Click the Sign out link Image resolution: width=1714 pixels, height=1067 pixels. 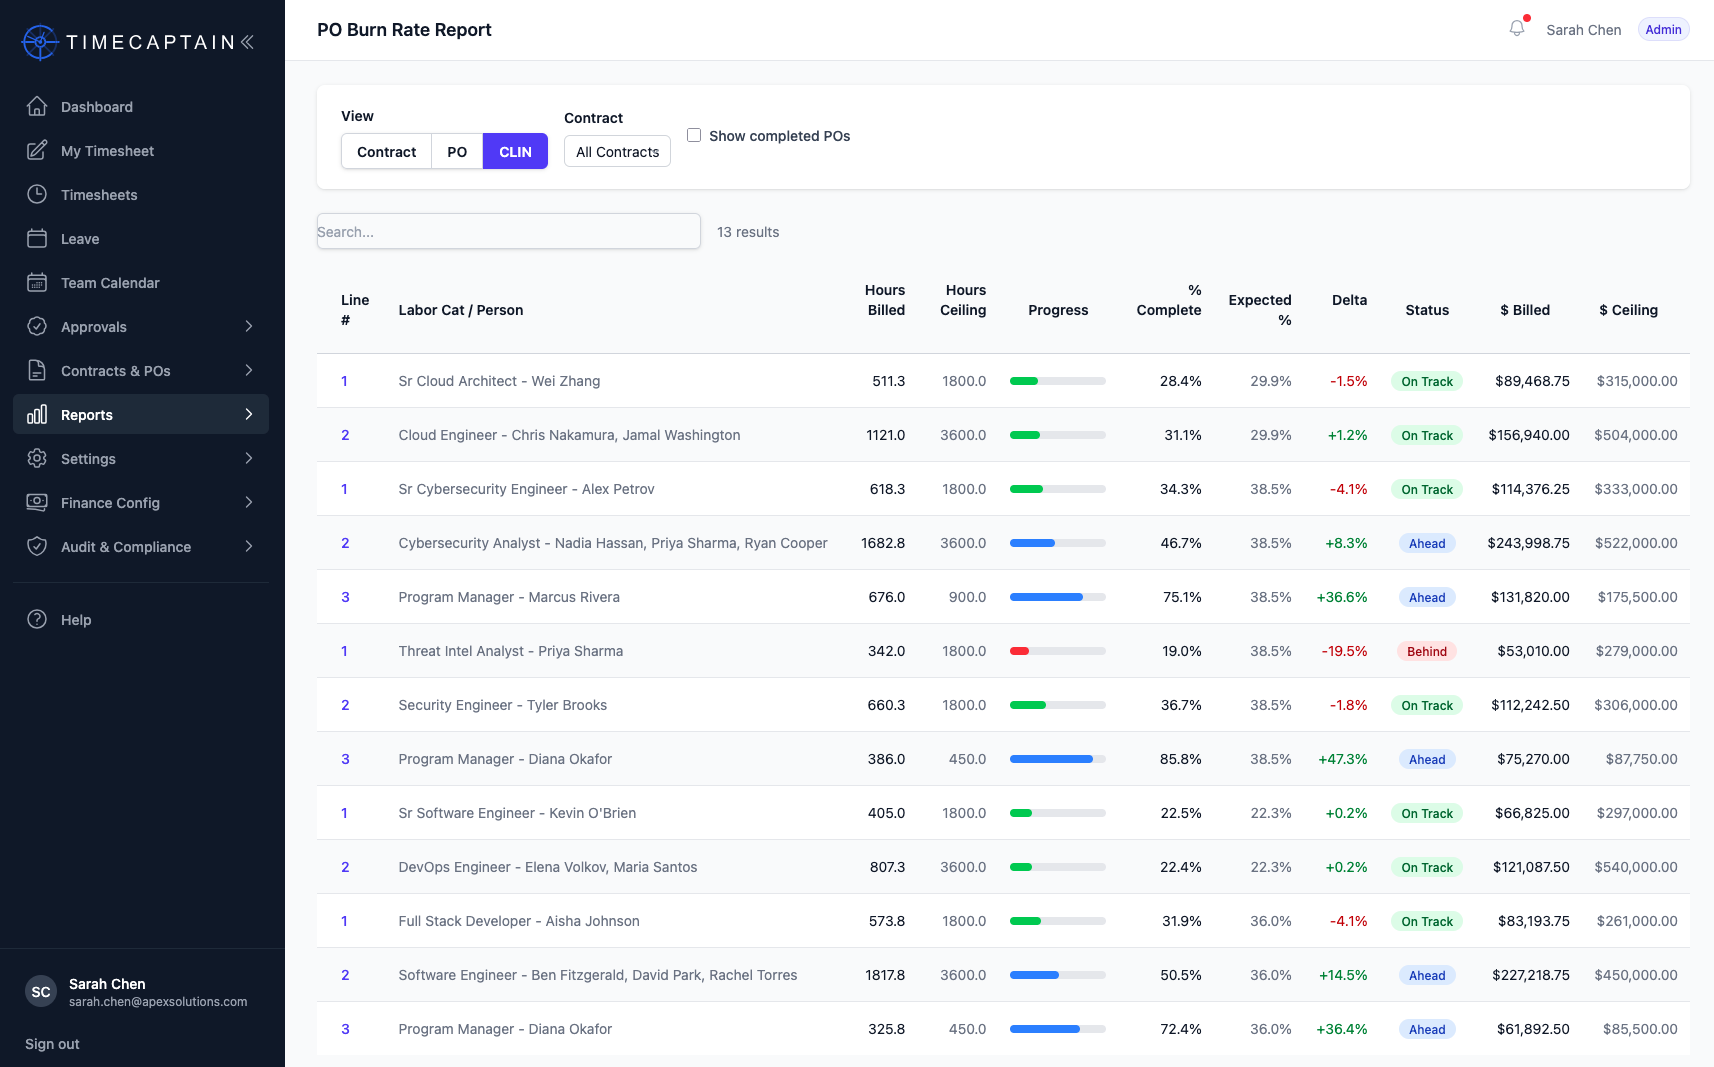tap(52, 1043)
